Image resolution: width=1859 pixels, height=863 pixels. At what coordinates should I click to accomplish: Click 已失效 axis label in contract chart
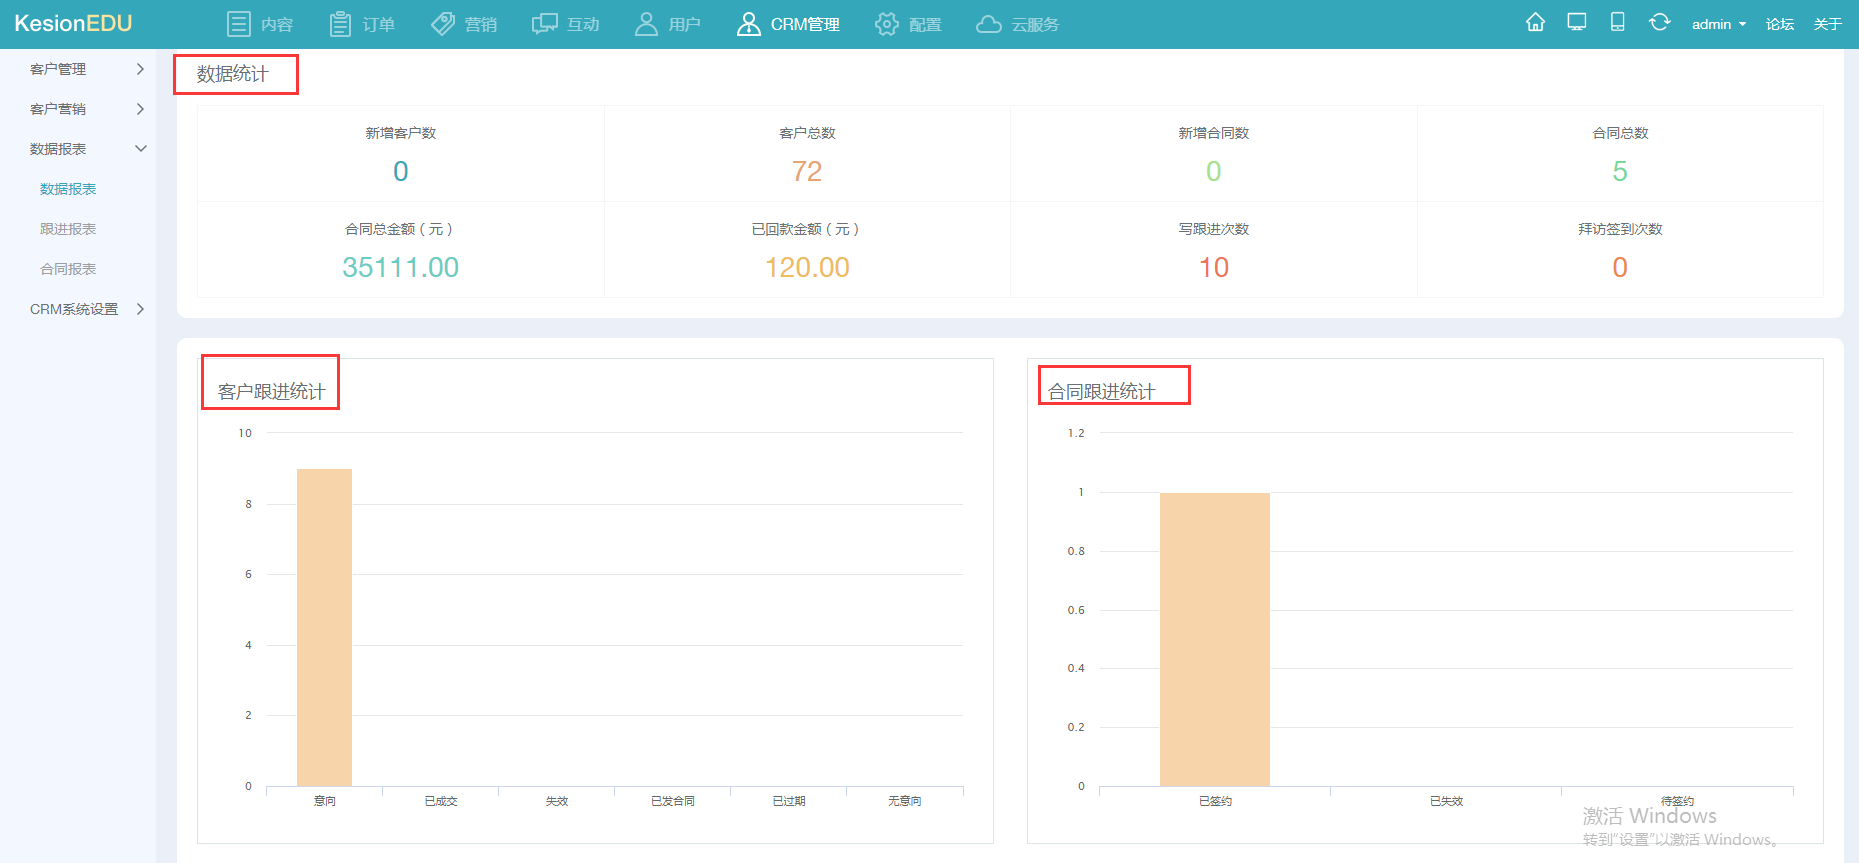(1446, 801)
